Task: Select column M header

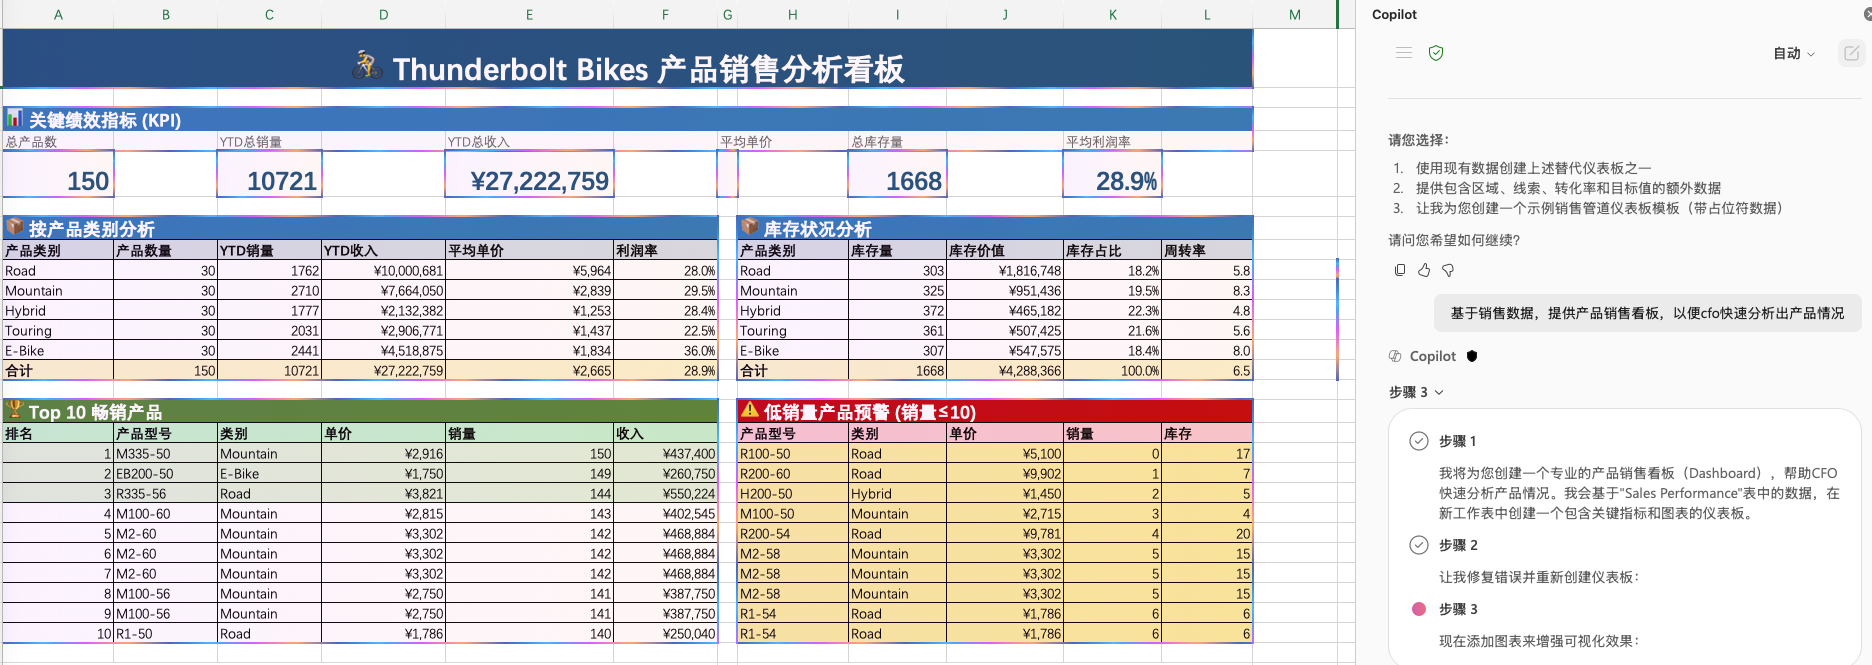Action: coord(1295,14)
